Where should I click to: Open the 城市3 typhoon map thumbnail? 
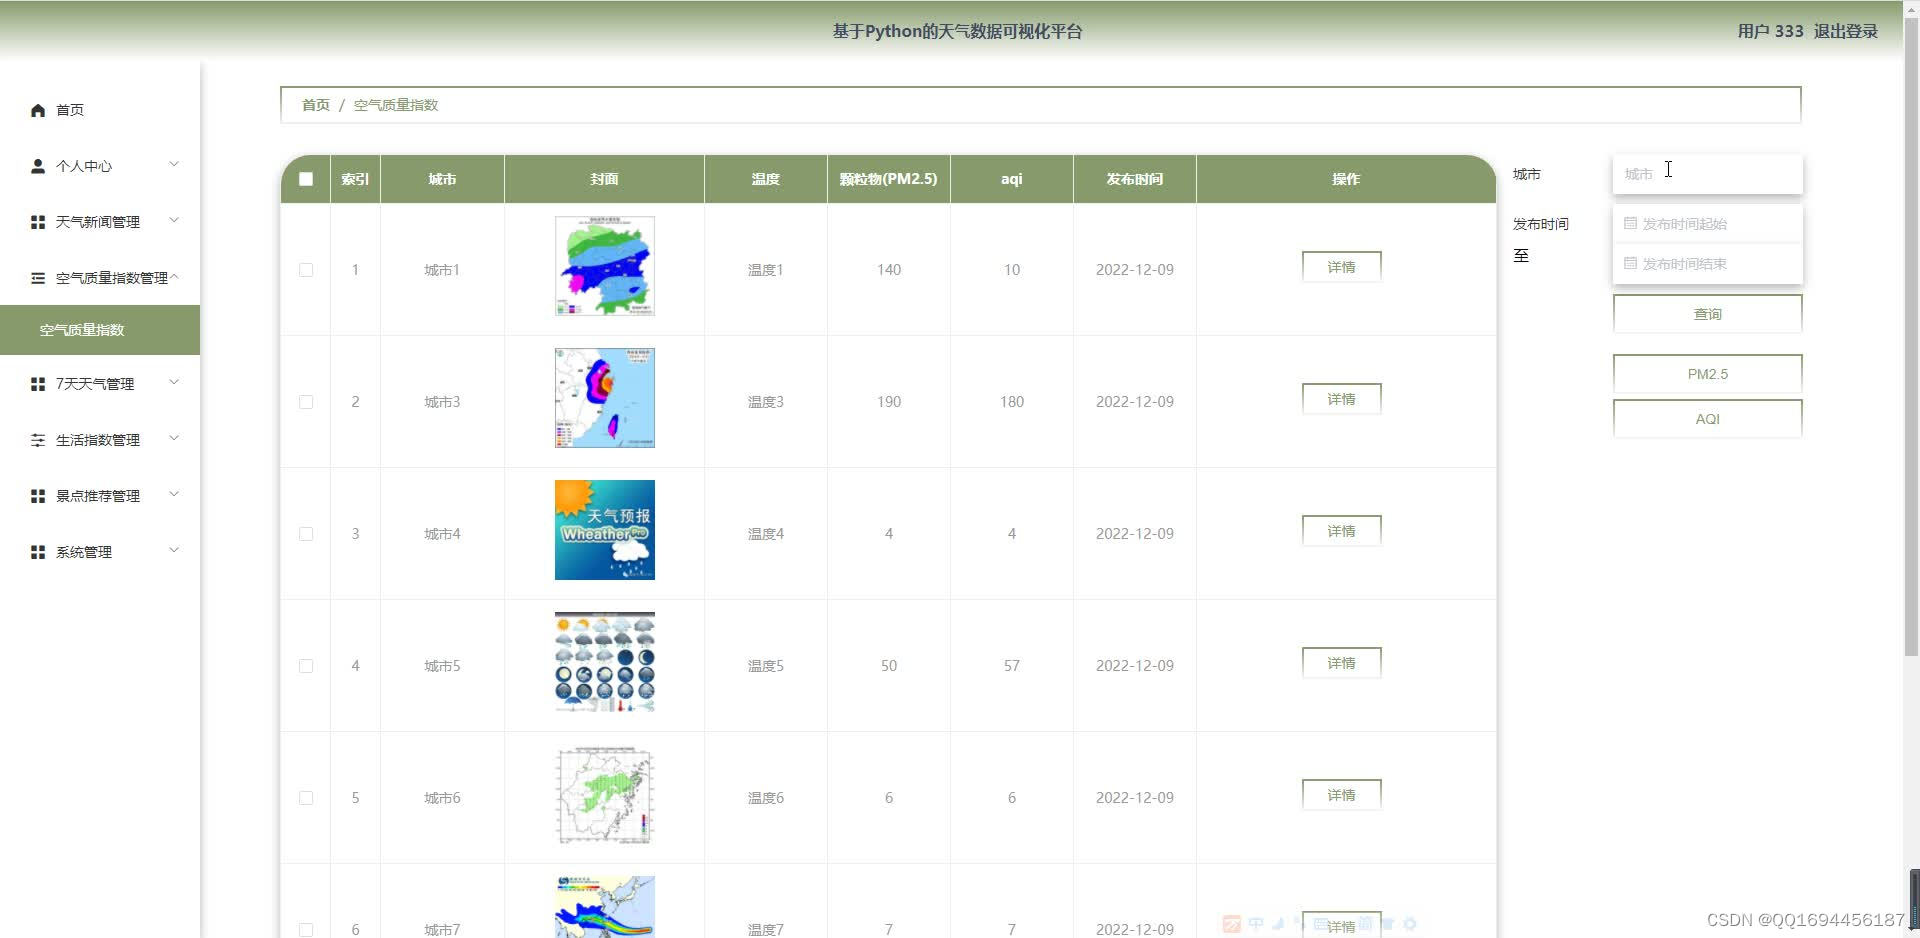click(x=605, y=398)
